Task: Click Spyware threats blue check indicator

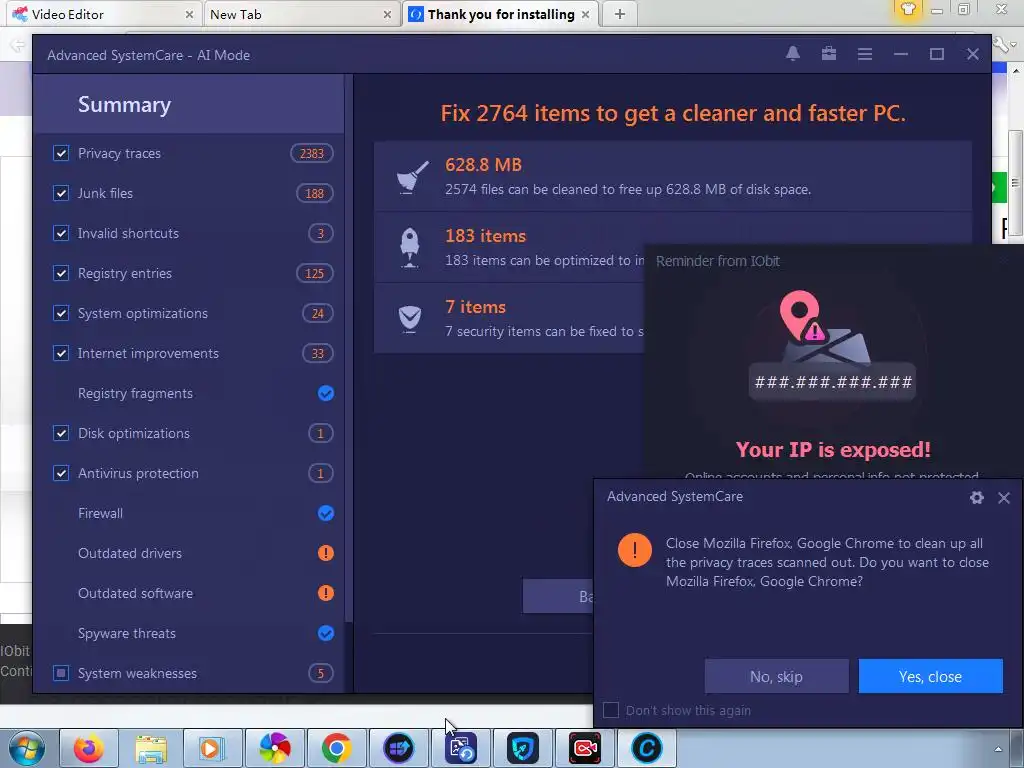Action: pyautogui.click(x=325, y=633)
